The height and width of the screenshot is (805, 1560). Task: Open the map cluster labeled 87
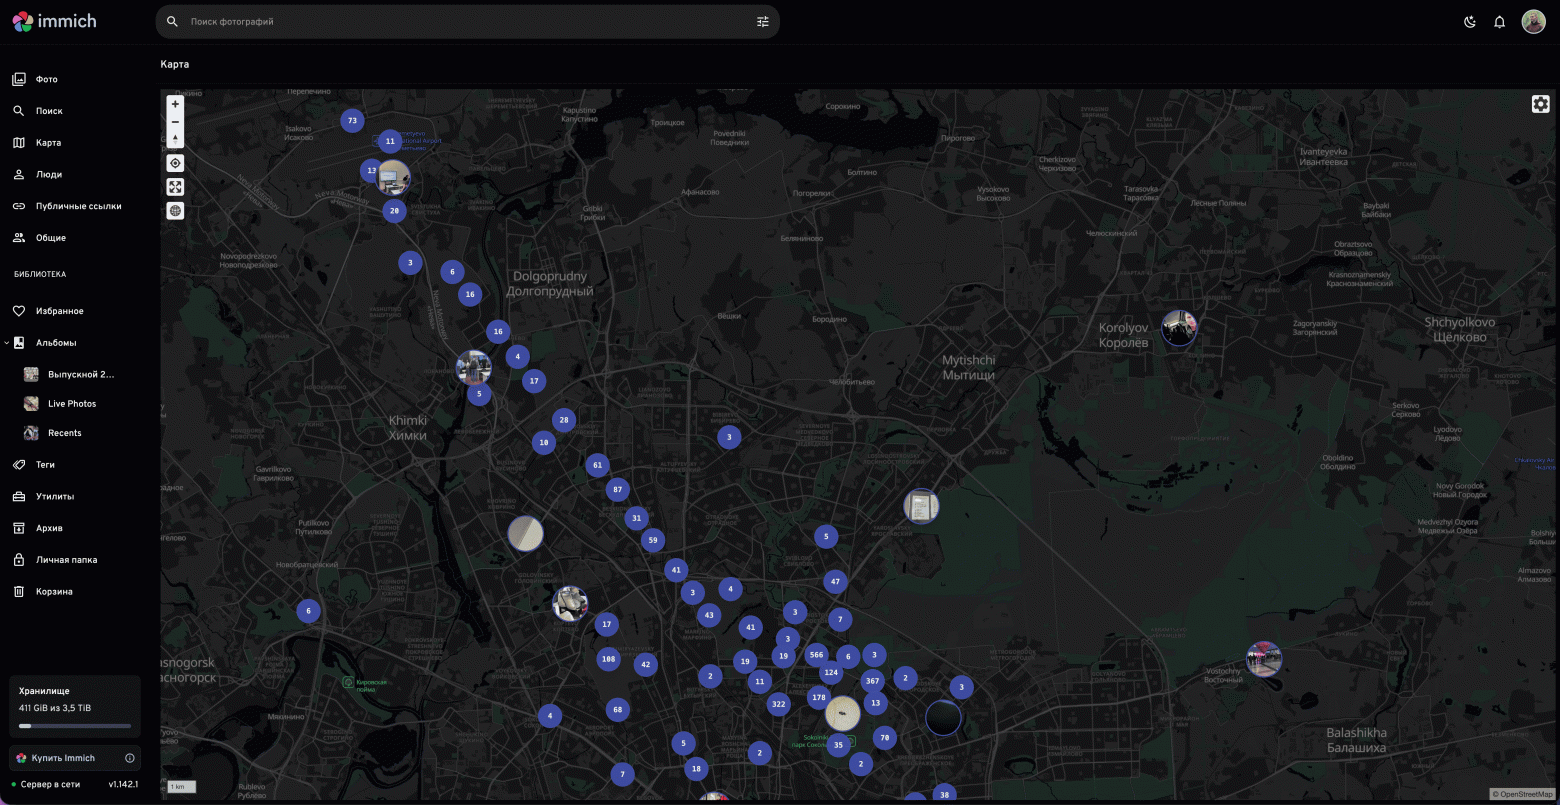coord(618,490)
